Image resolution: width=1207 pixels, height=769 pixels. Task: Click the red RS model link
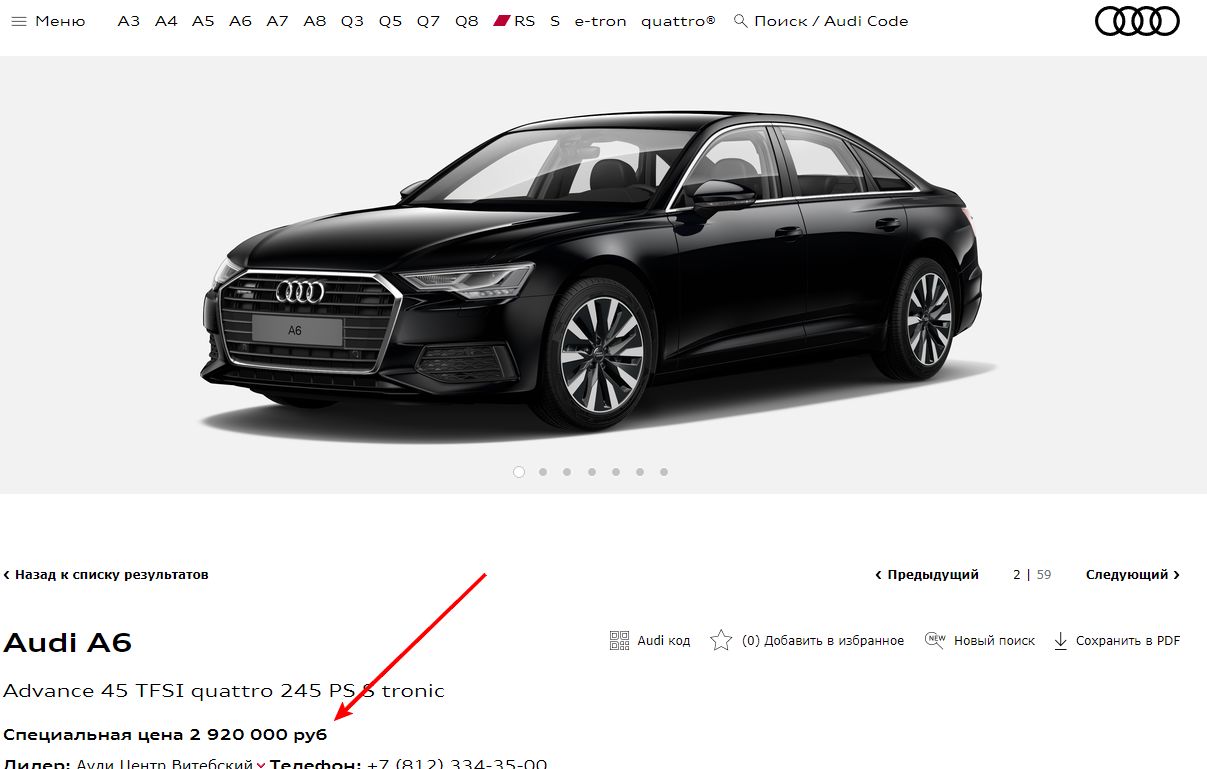point(515,21)
